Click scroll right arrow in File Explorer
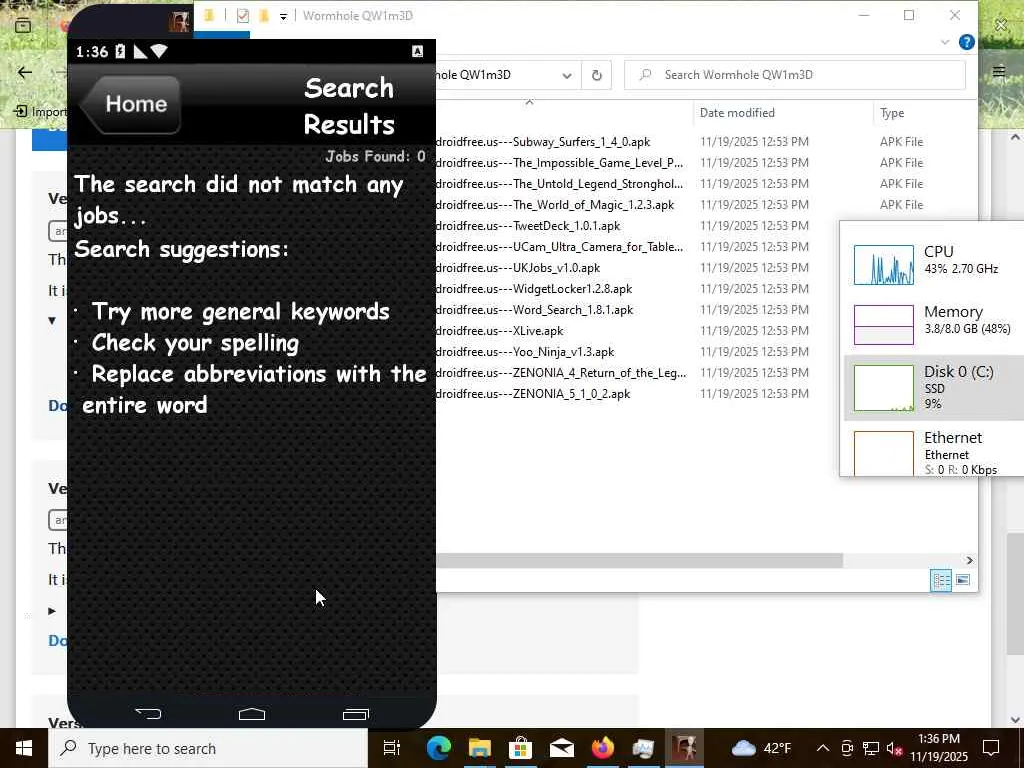Screen dimensions: 1024x768 pyautogui.click(x=969, y=560)
